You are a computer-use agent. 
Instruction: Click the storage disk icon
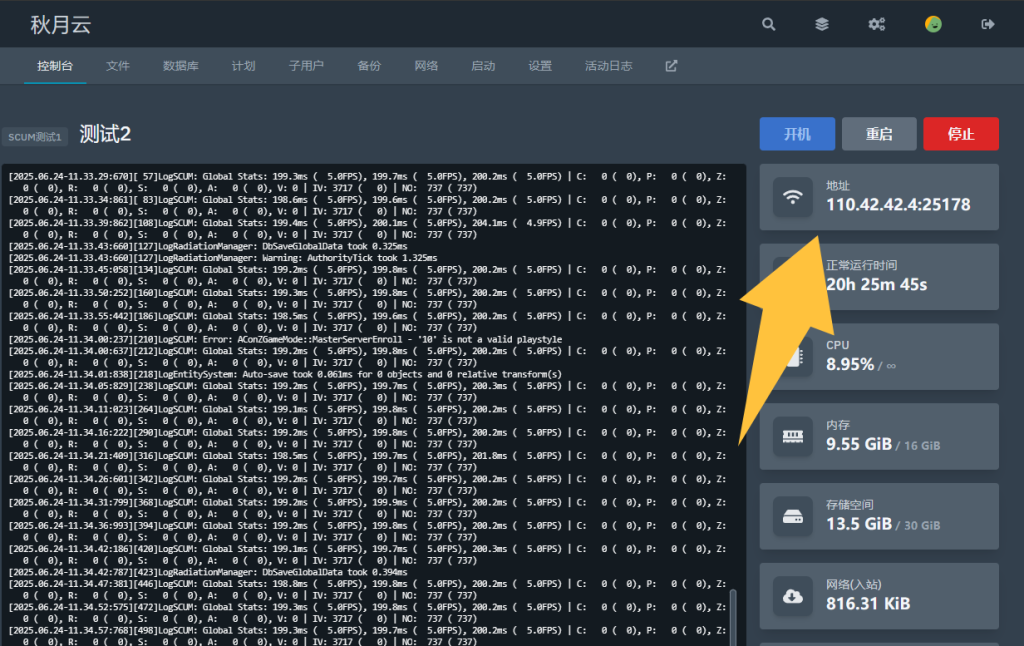[x=793, y=517]
